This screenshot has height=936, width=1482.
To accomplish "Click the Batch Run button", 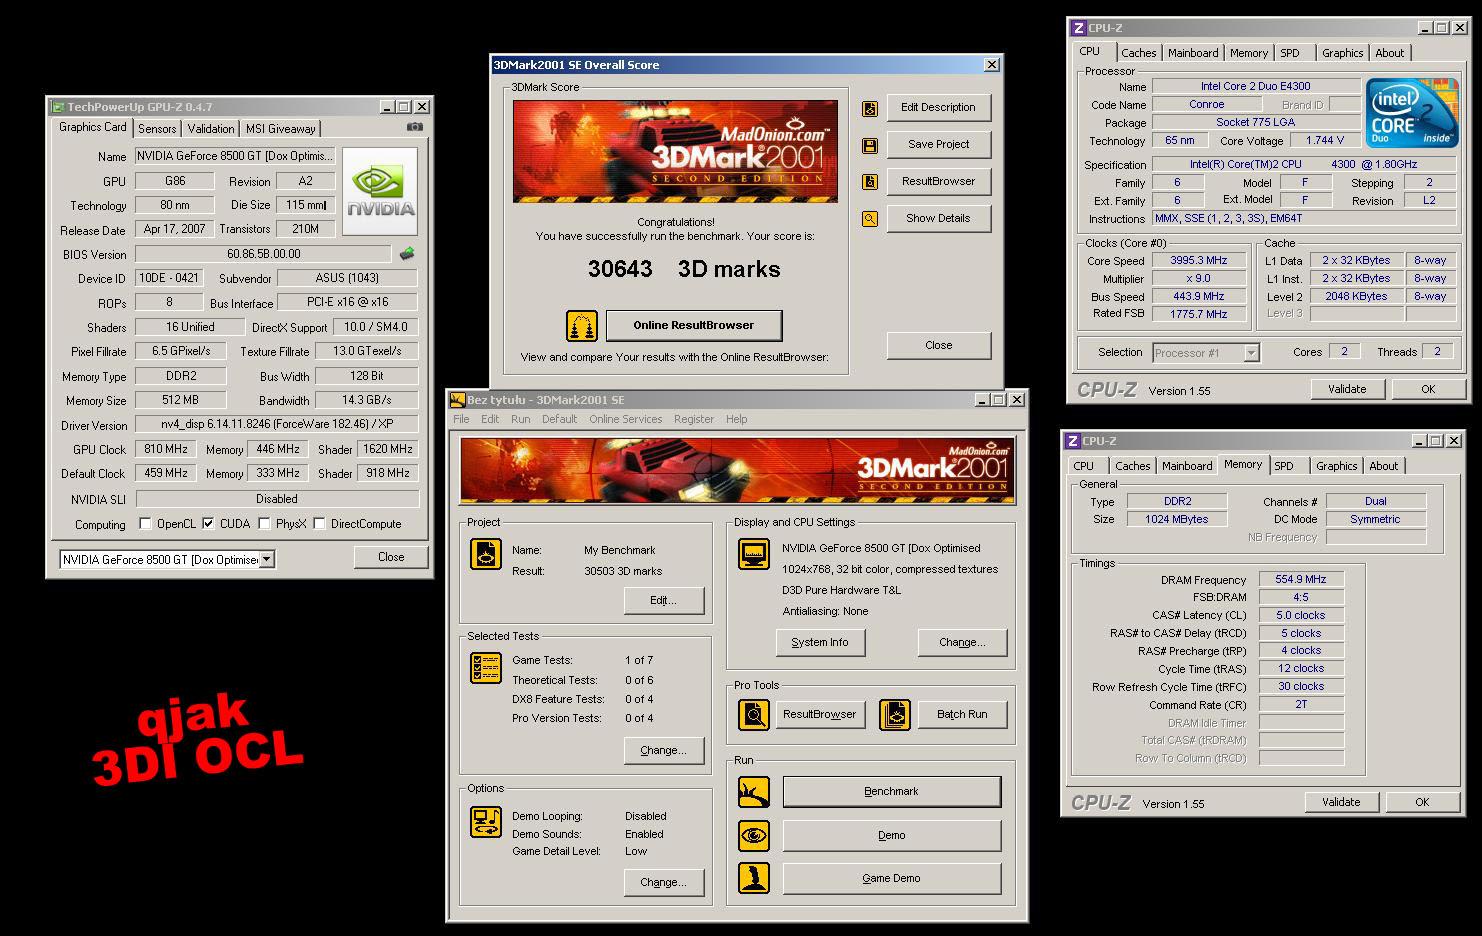I will tap(962, 715).
